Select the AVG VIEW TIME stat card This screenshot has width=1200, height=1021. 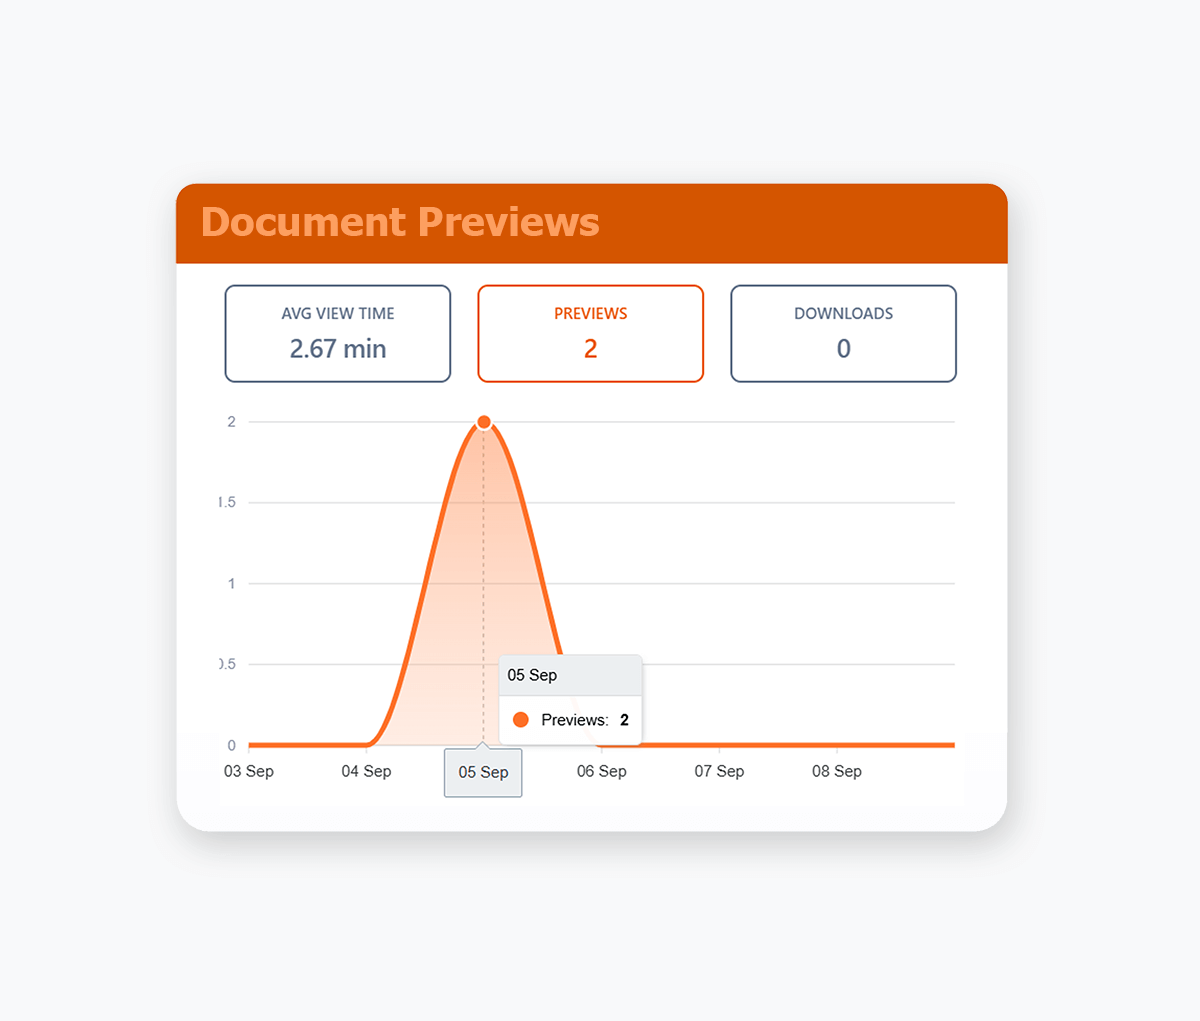338,334
